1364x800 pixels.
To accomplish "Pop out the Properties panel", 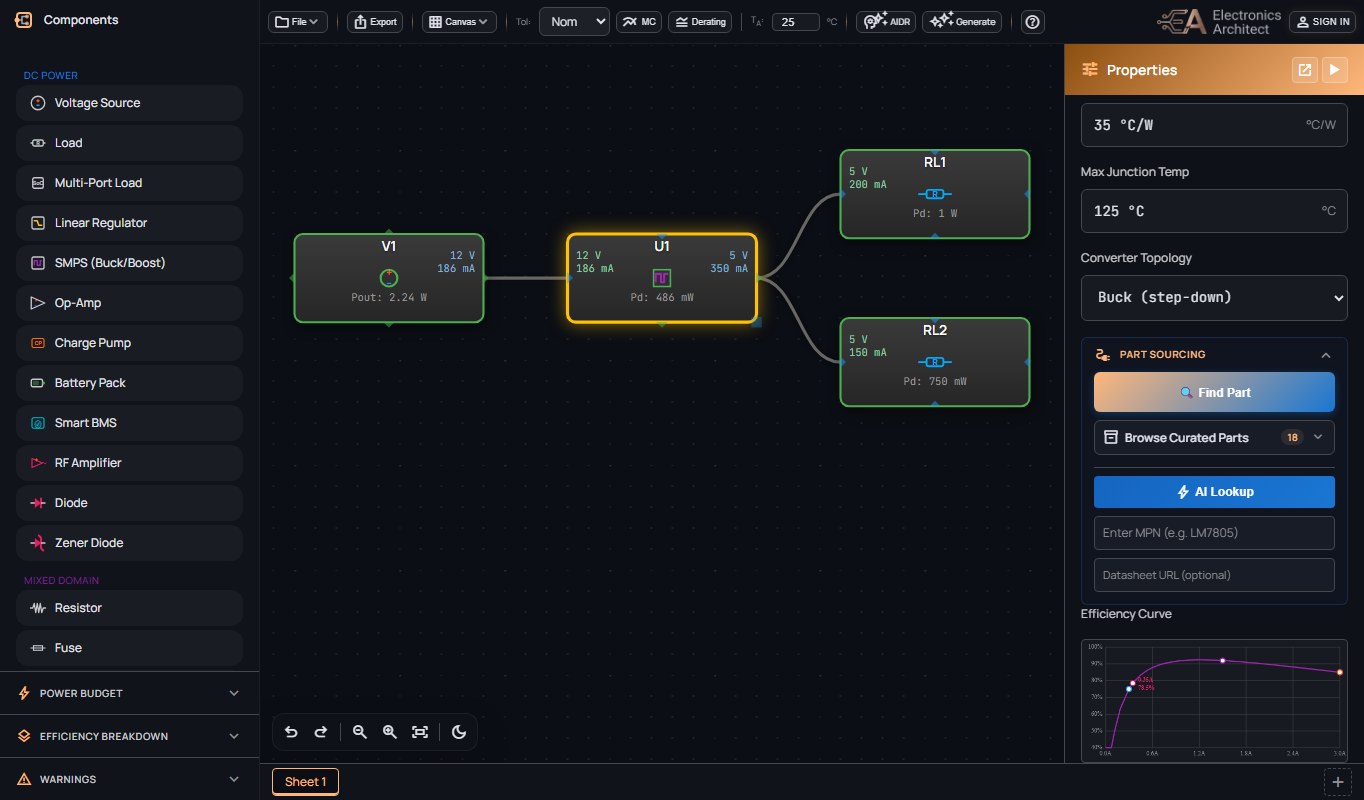I will click(x=1304, y=70).
